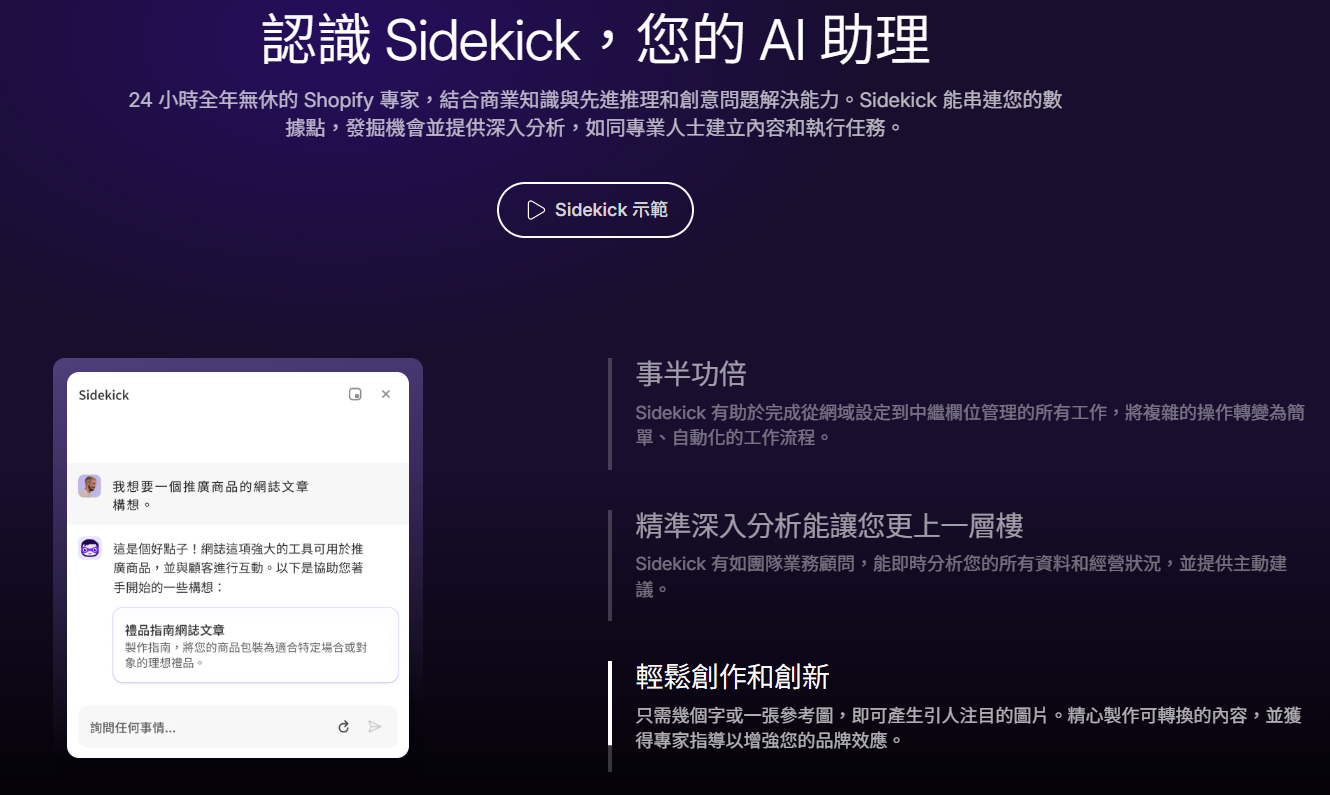Click the description text under 事半功倍

coord(970,425)
